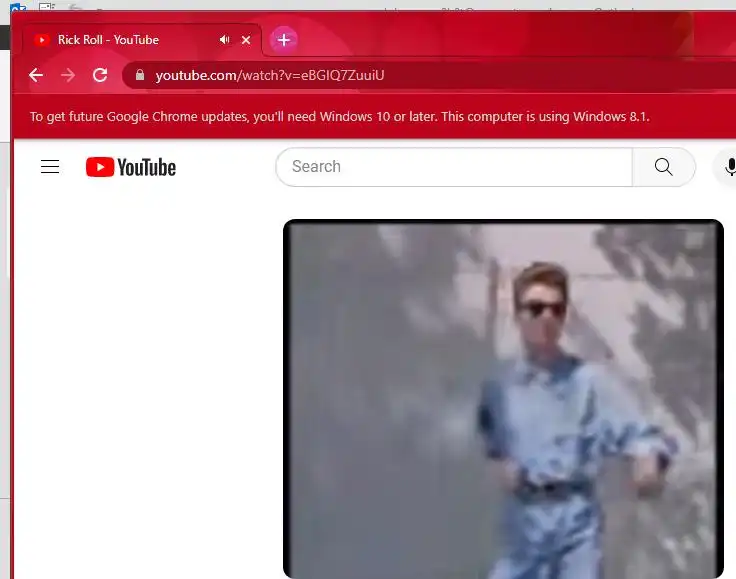This screenshot has height=579, width=736.
Task: Mute the tab via speaker icon
Action: (x=224, y=40)
